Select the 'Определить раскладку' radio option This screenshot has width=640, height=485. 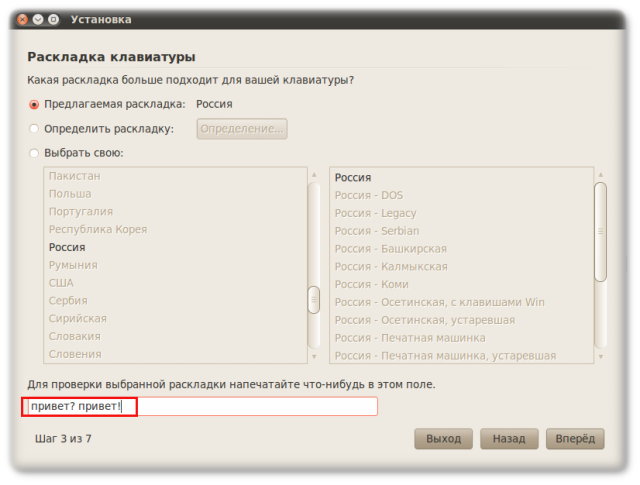[x=35, y=129]
